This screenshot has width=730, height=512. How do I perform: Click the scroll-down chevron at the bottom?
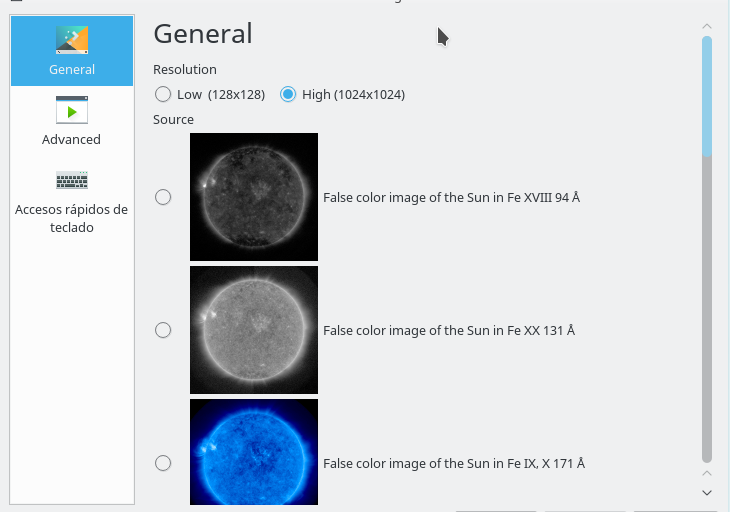[707, 492]
